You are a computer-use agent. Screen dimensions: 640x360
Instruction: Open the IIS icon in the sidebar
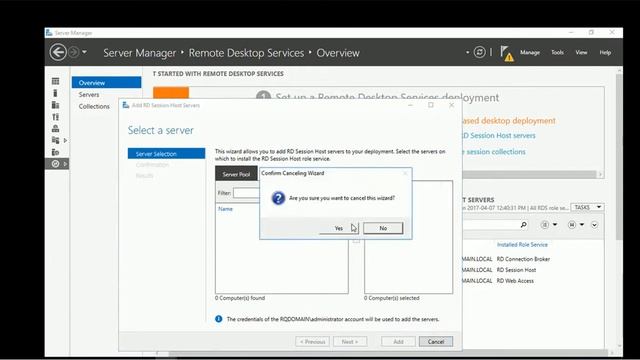click(56, 152)
